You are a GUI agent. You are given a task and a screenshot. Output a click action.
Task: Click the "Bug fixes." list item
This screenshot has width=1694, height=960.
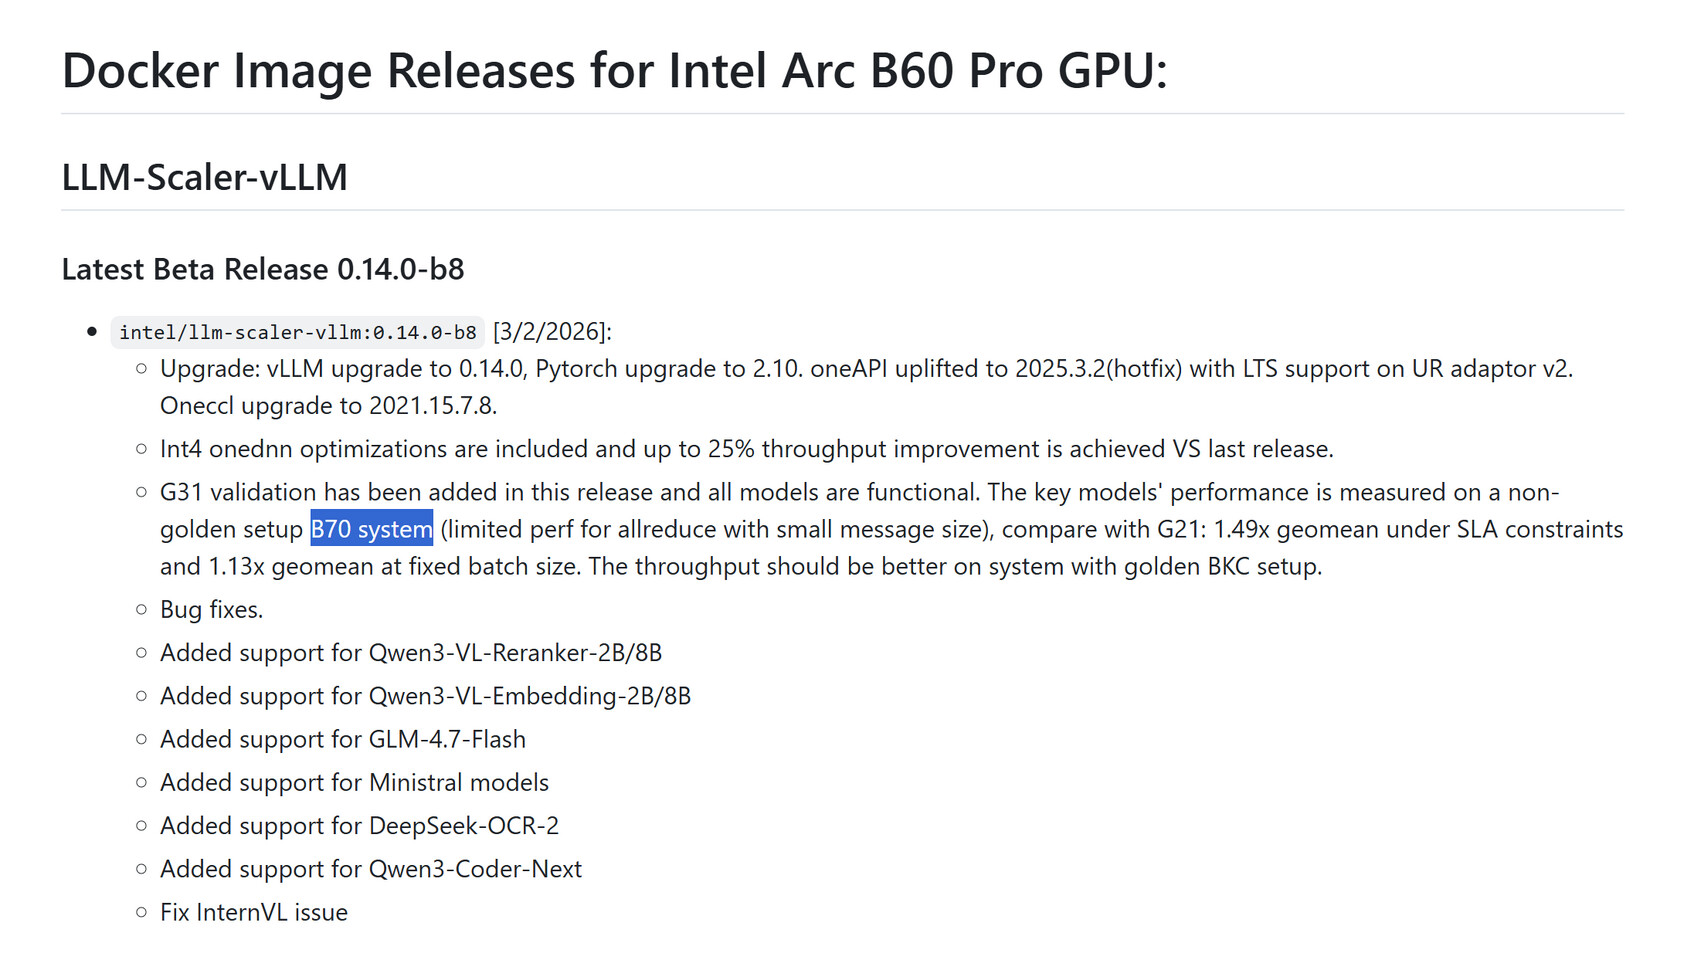211,609
